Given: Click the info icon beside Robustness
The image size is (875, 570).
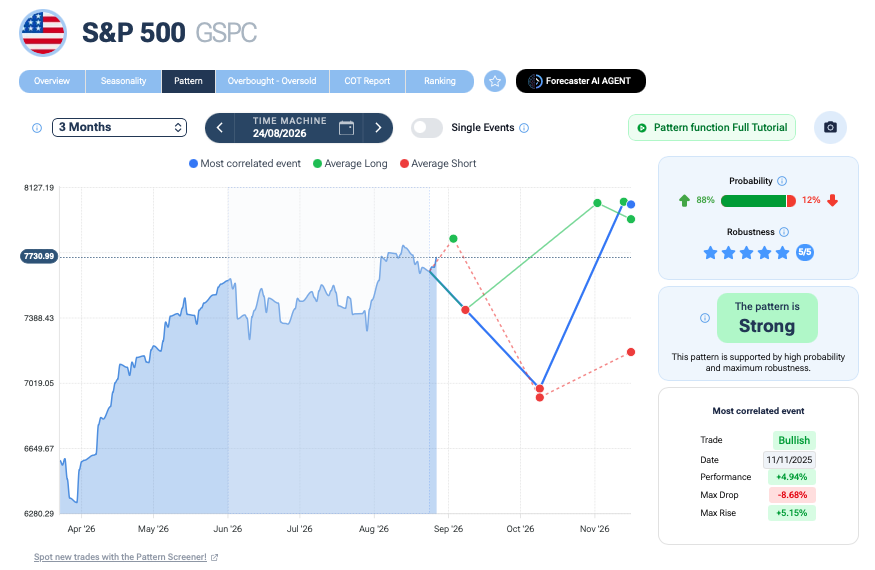Looking at the screenshot, I should pyautogui.click(x=783, y=232).
